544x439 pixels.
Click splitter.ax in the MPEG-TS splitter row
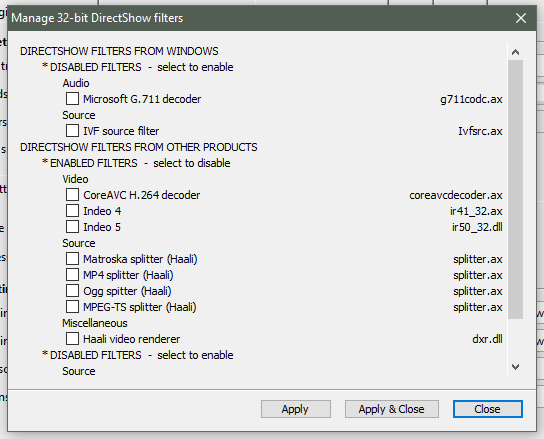478,307
